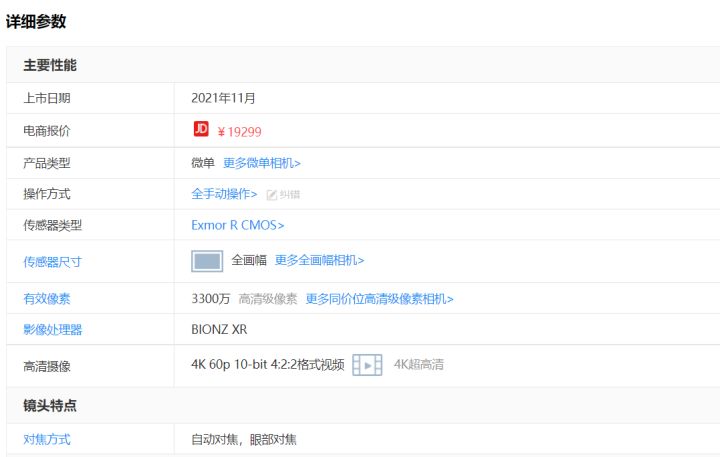Open 更多微单相机 link

[x=262, y=163]
